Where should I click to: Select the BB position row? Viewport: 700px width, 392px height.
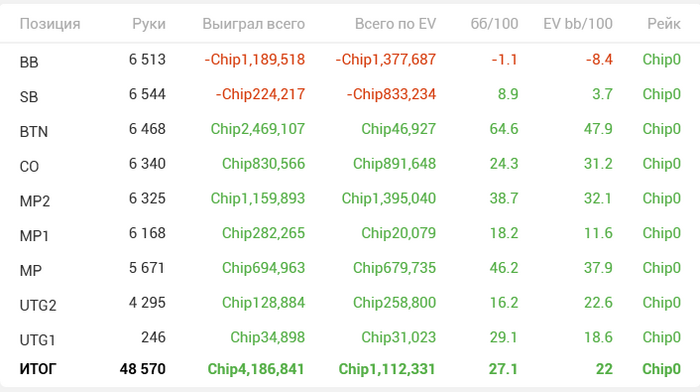point(350,60)
